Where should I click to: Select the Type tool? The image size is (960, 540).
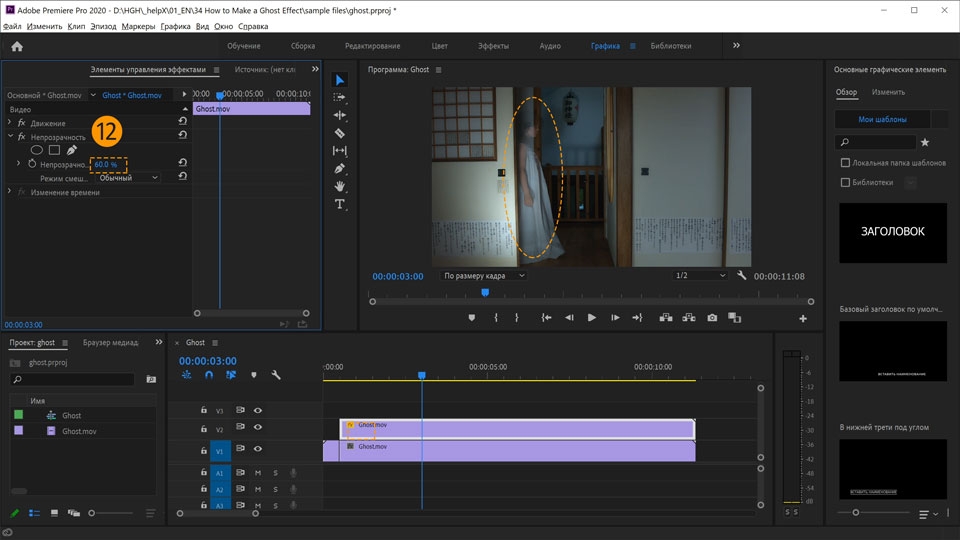click(340, 204)
